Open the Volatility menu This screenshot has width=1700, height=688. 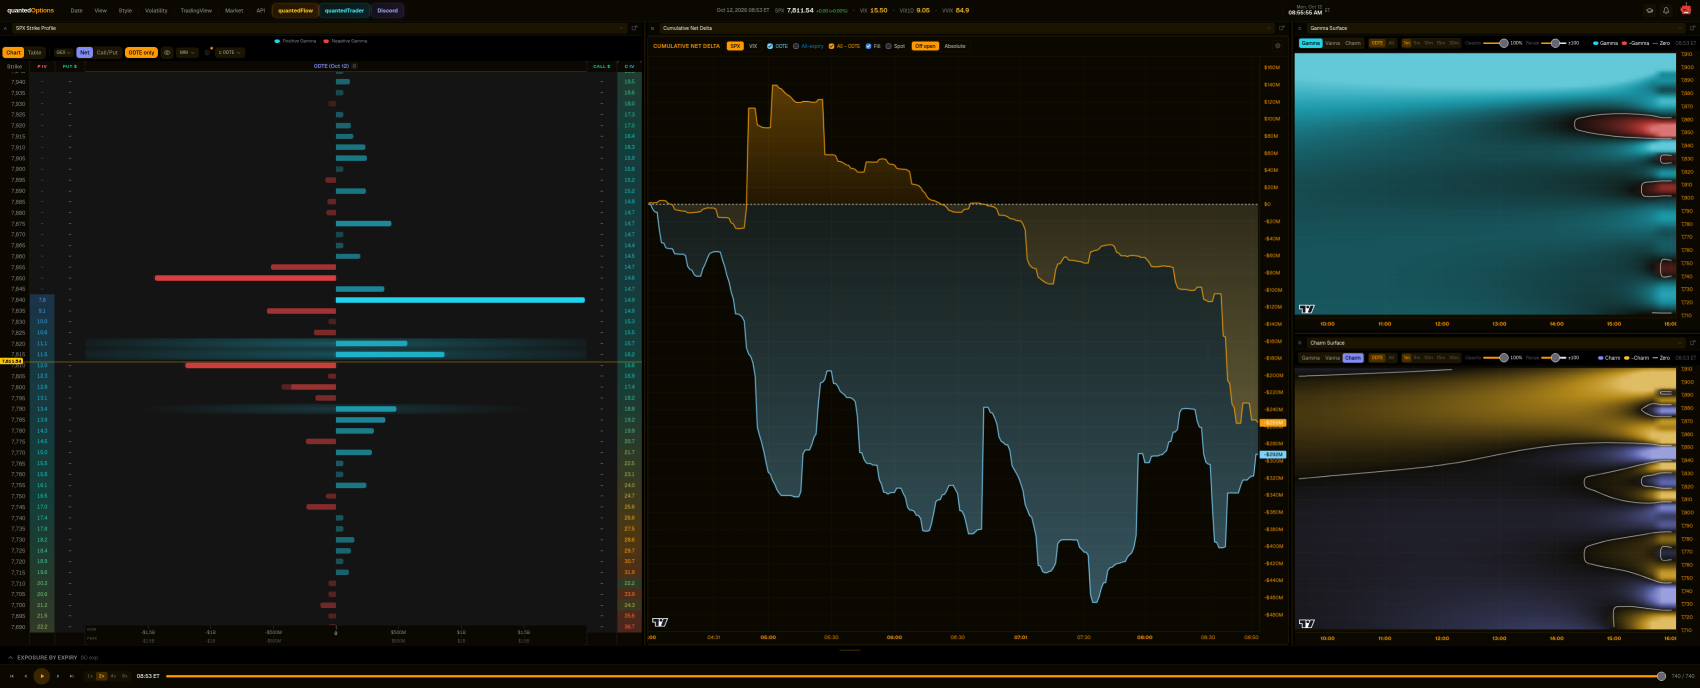(x=156, y=10)
